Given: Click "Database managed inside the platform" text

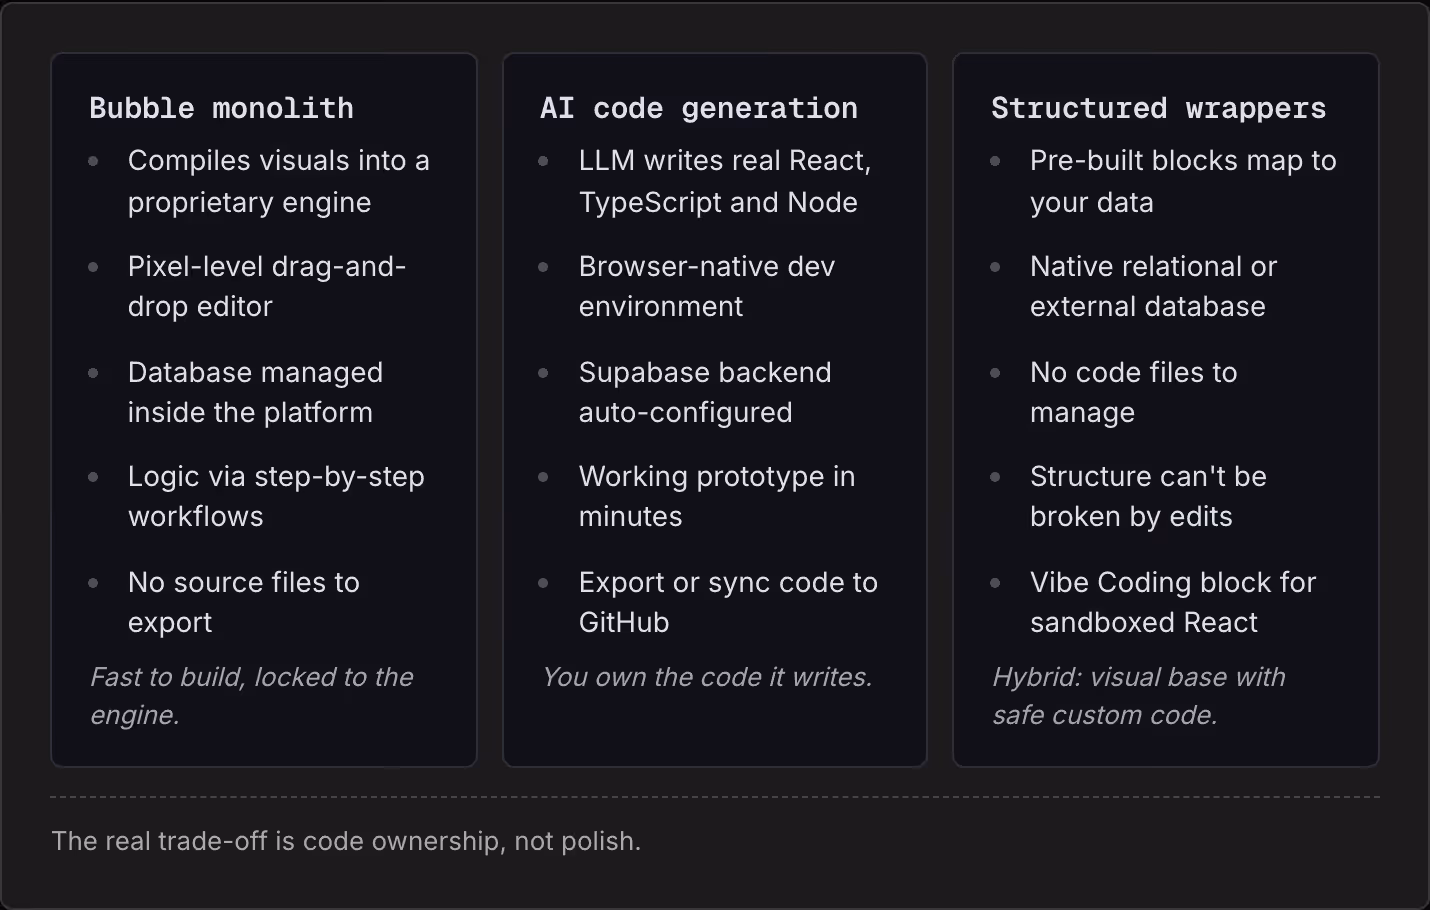Looking at the screenshot, I should coord(255,392).
